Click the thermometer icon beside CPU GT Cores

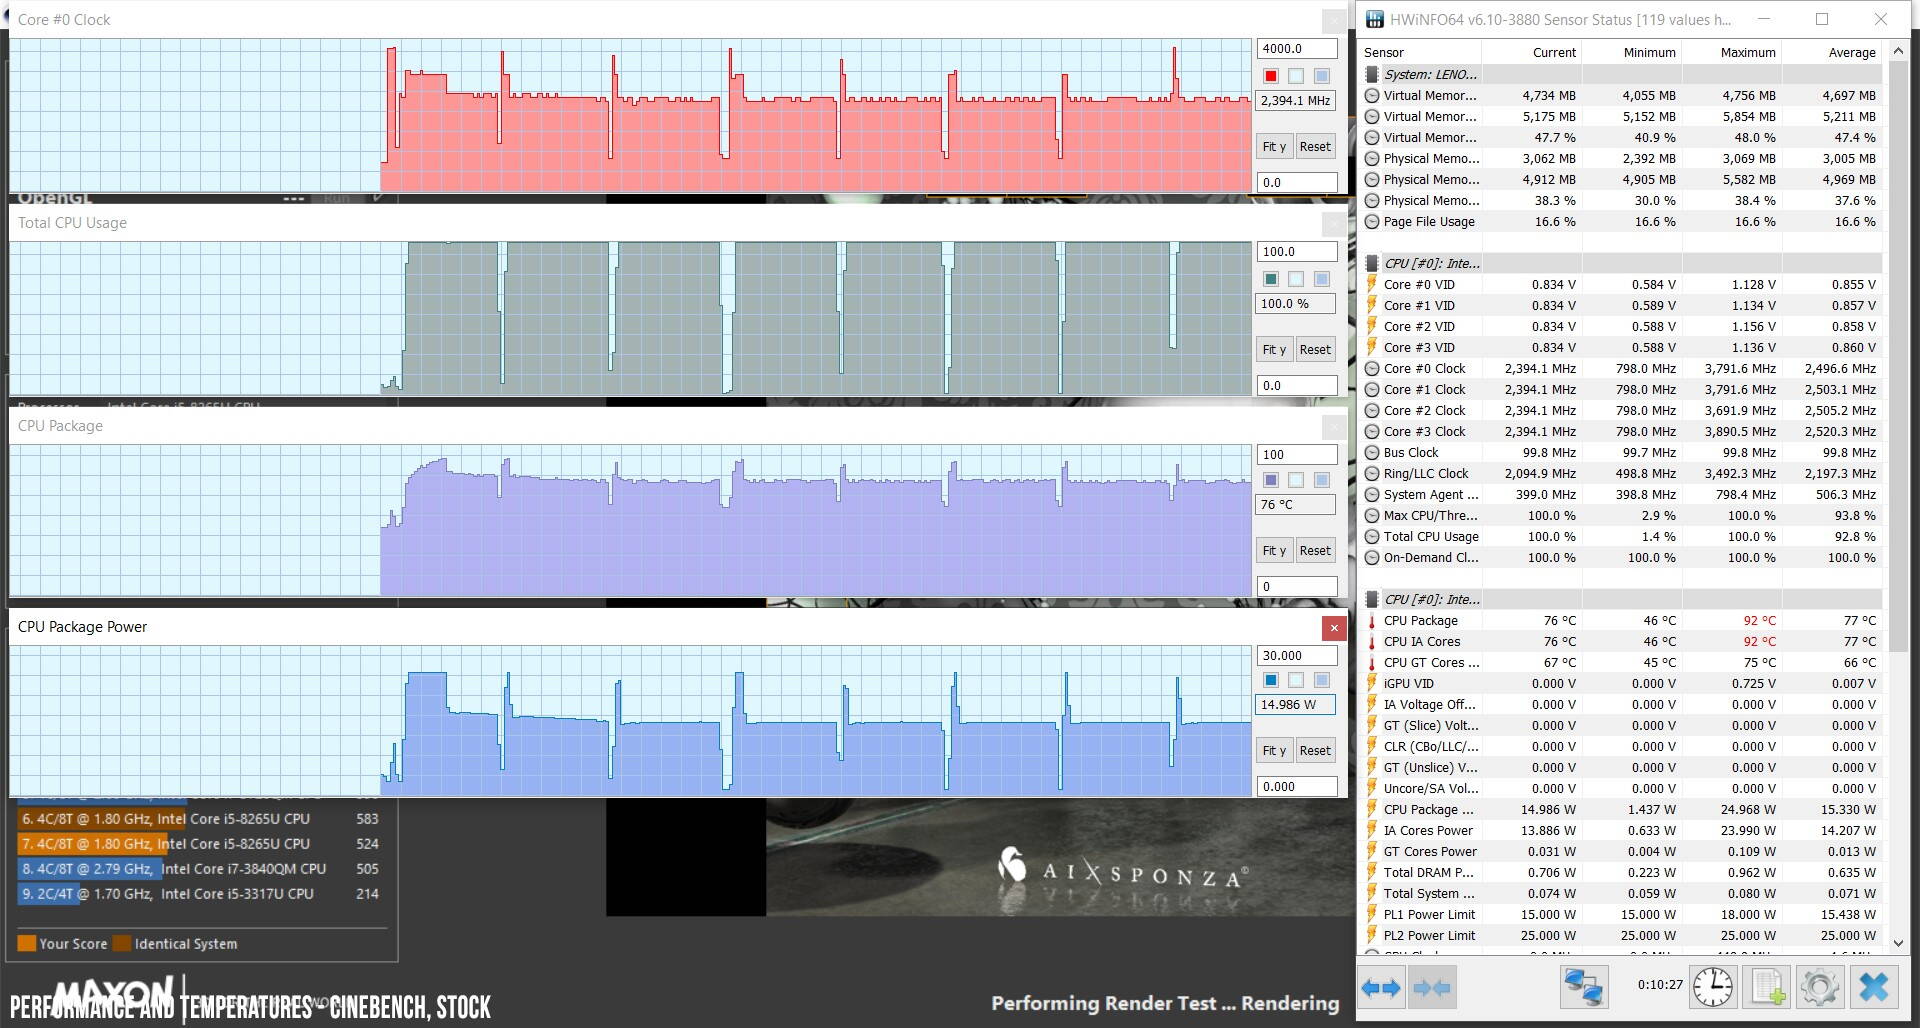pyautogui.click(x=1372, y=662)
